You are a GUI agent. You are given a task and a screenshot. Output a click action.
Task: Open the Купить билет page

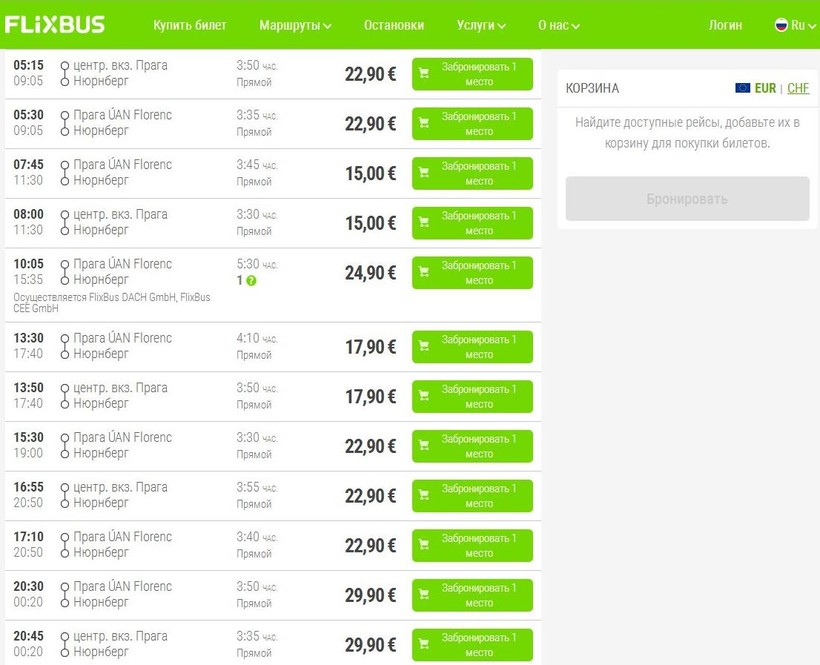click(189, 25)
